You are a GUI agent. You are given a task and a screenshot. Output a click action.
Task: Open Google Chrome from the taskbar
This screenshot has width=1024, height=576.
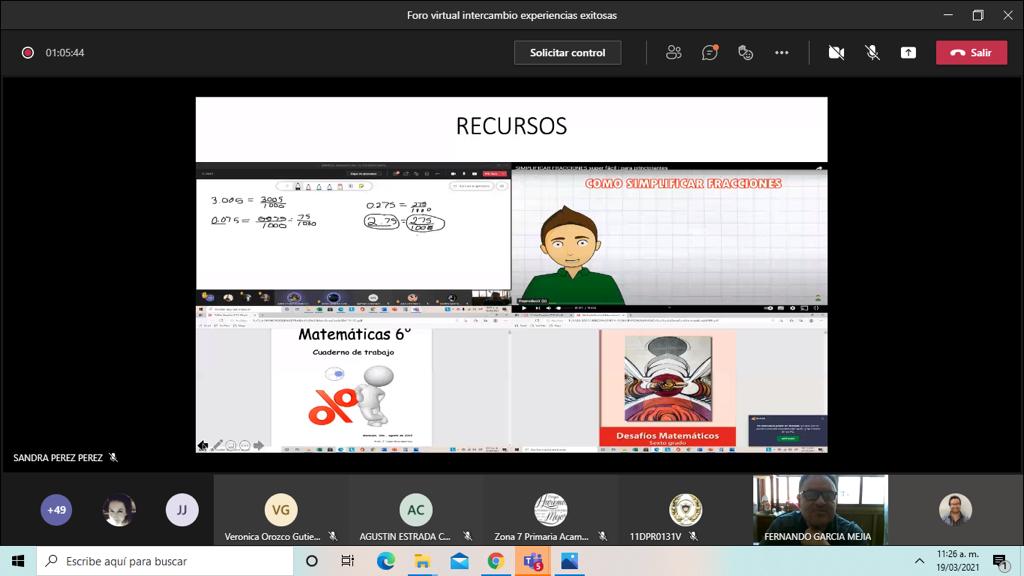click(x=495, y=561)
